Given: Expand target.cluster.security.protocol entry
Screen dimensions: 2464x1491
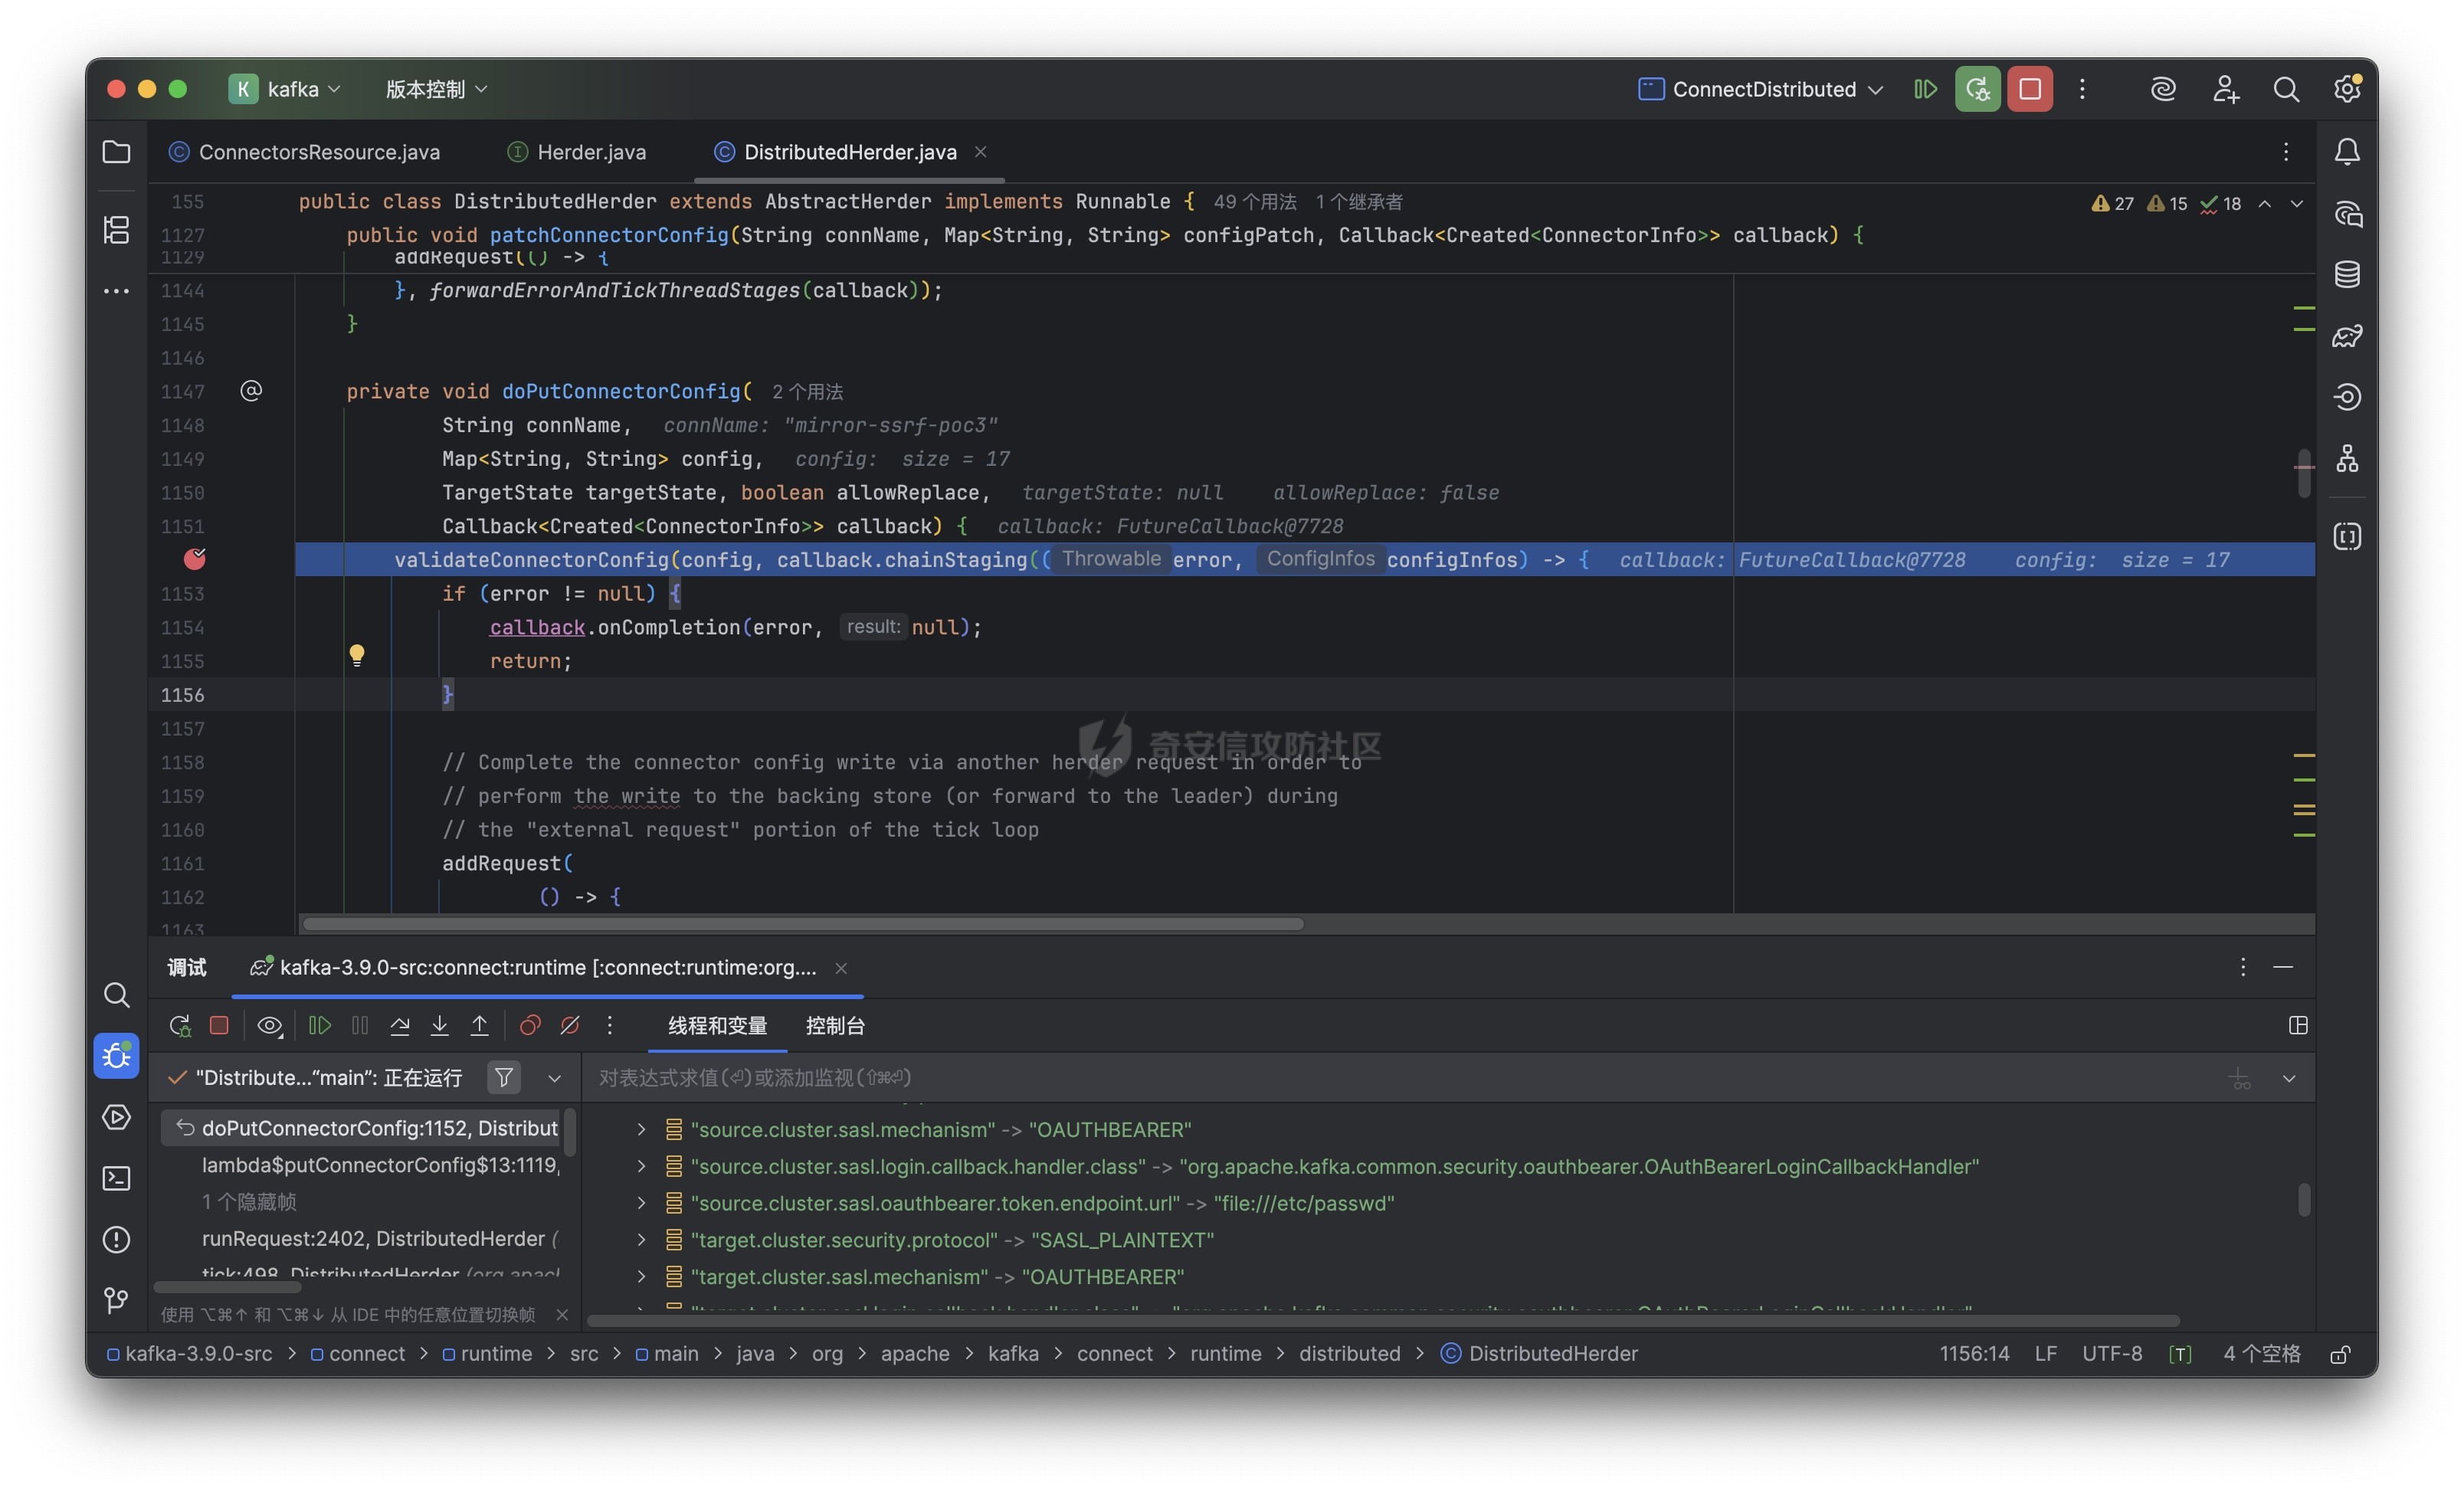Looking at the screenshot, I should [x=641, y=1240].
